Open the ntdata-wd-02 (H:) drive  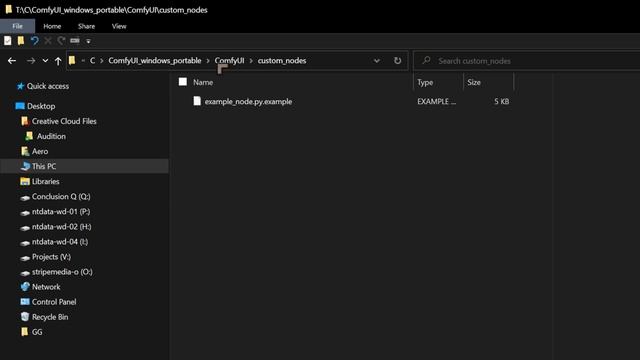[62, 227]
